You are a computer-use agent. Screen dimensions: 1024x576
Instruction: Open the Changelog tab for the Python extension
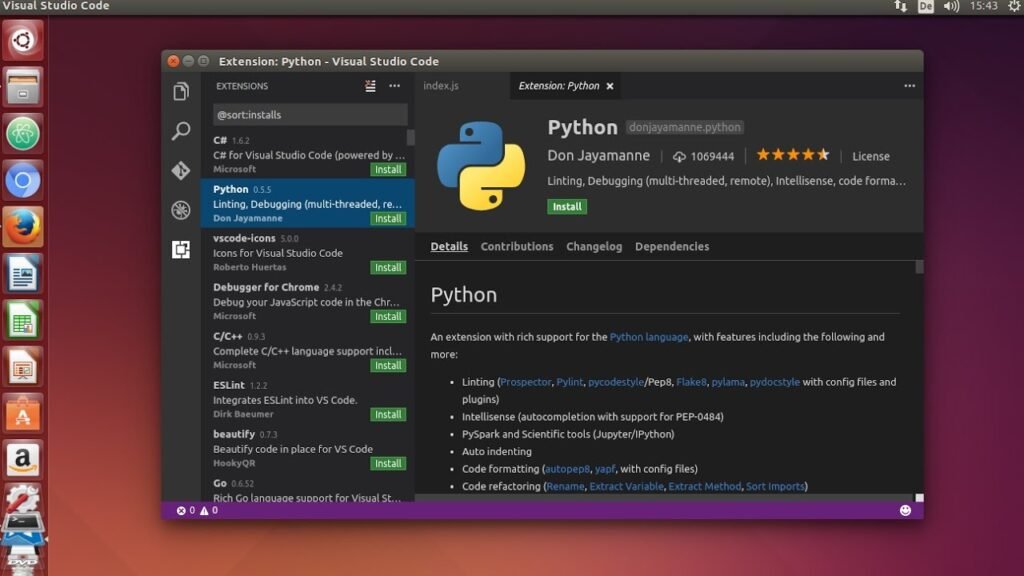594,246
